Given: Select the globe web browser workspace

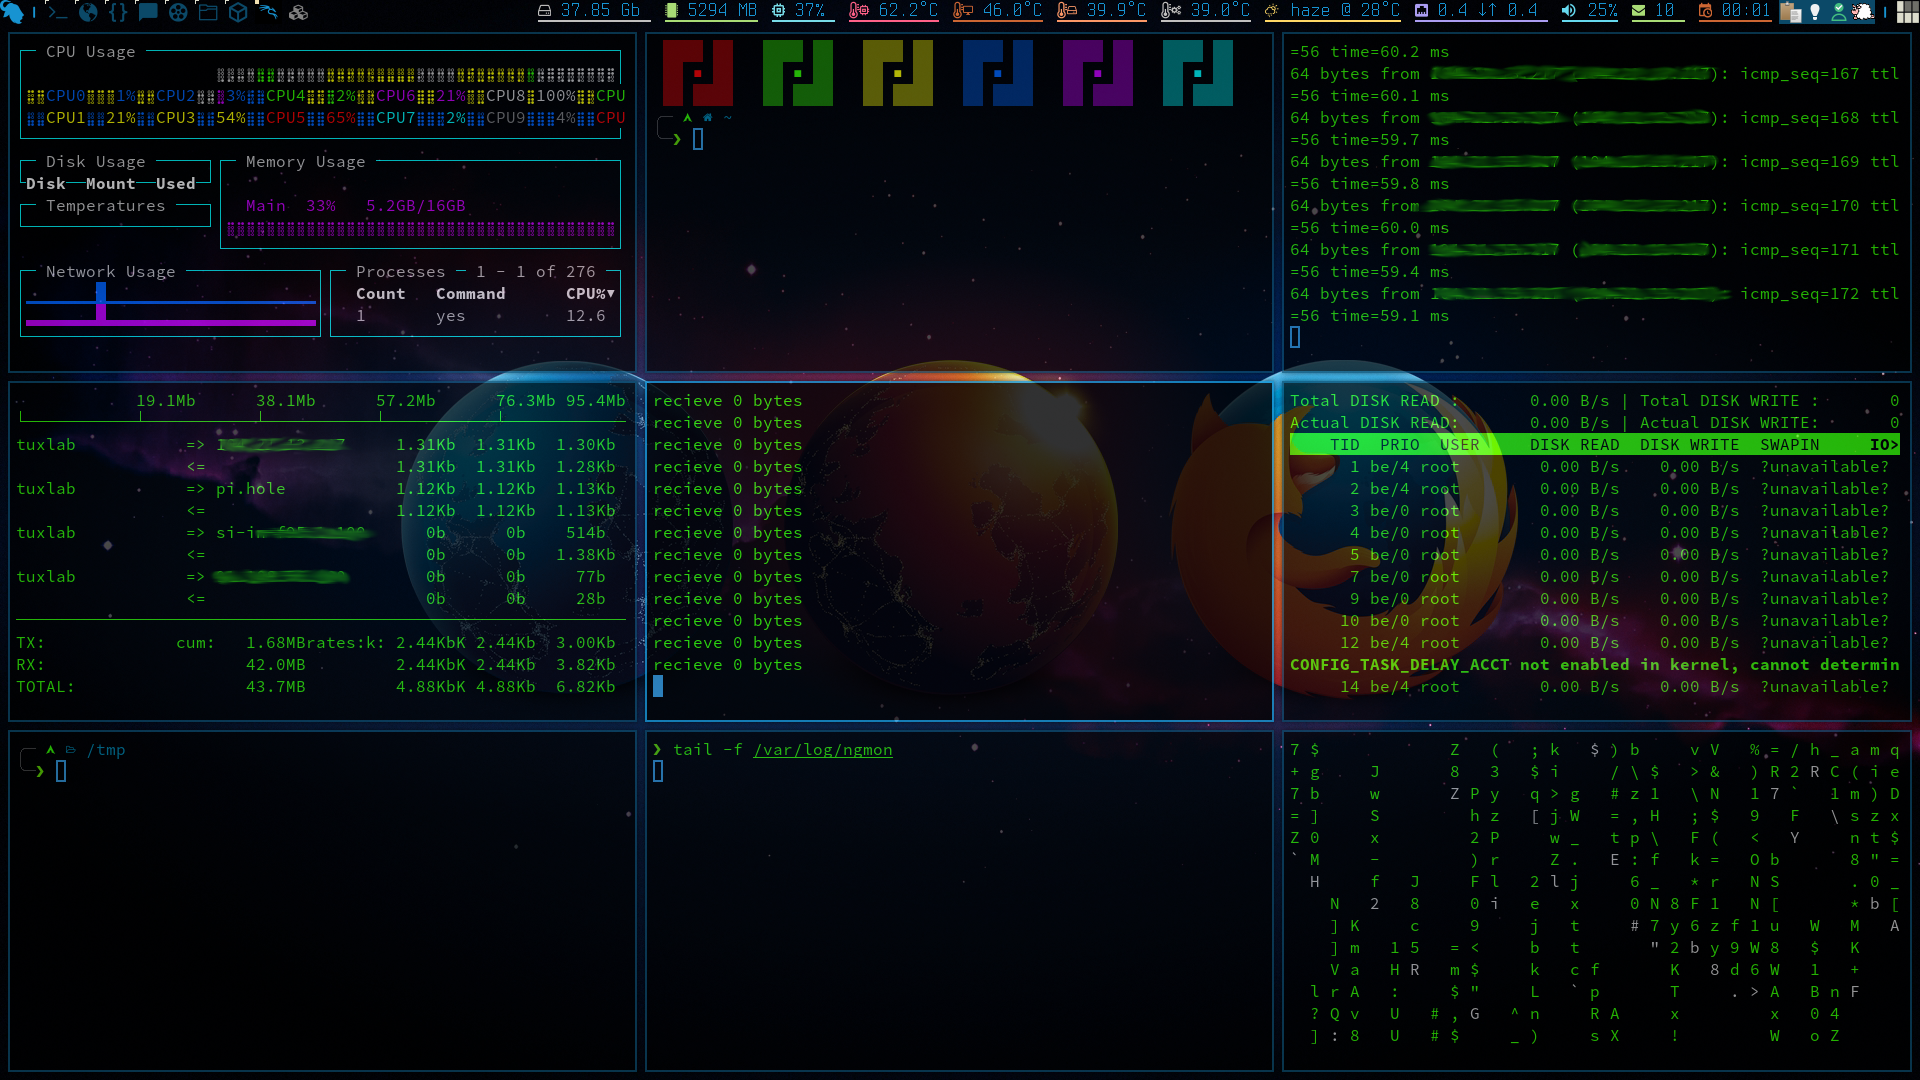Looking at the screenshot, I should pyautogui.click(x=88, y=12).
